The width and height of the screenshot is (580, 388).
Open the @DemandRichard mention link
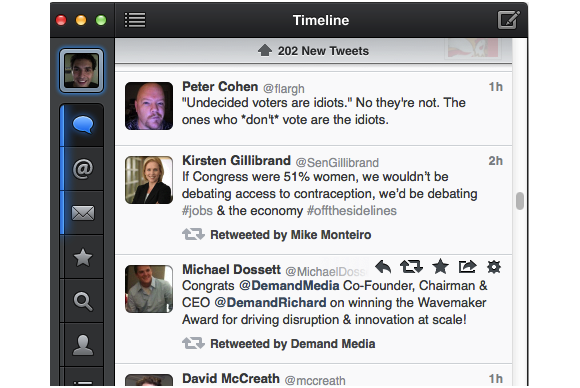[270, 303]
